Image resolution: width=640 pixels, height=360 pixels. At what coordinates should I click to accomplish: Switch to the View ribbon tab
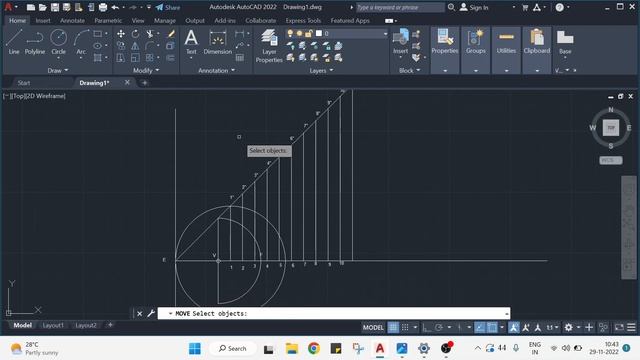click(x=138, y=20)
